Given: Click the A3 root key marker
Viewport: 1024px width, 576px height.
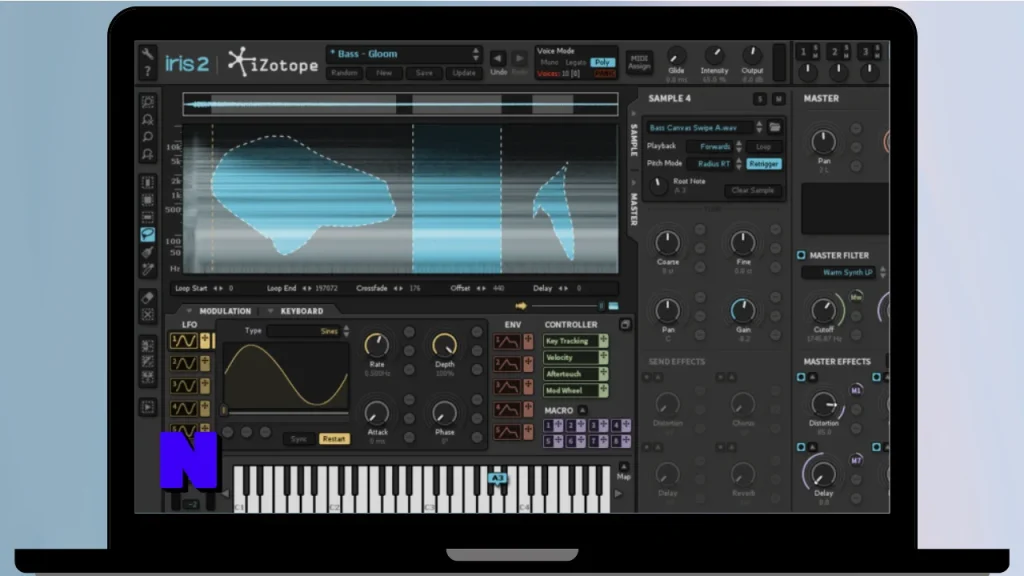Looking at the screenshot, I should coord(498,478).
